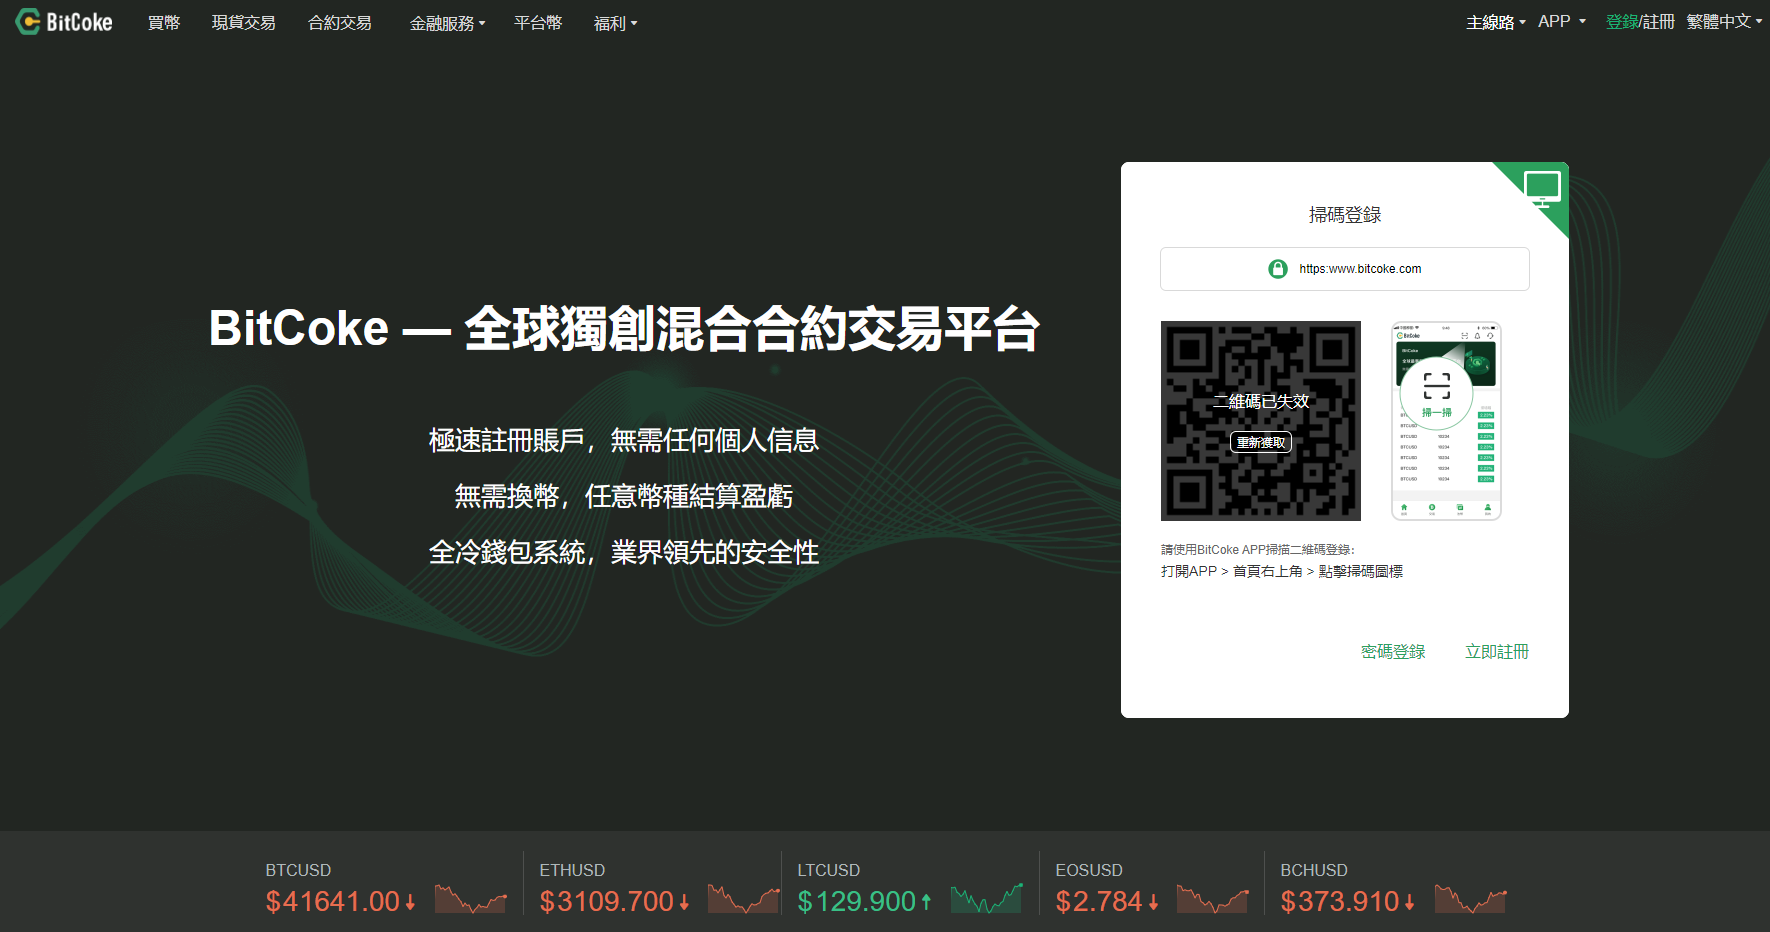The image size is (1770, 932).
Task: Click the BCHUSD ticker label
Action: point(1314,871)
